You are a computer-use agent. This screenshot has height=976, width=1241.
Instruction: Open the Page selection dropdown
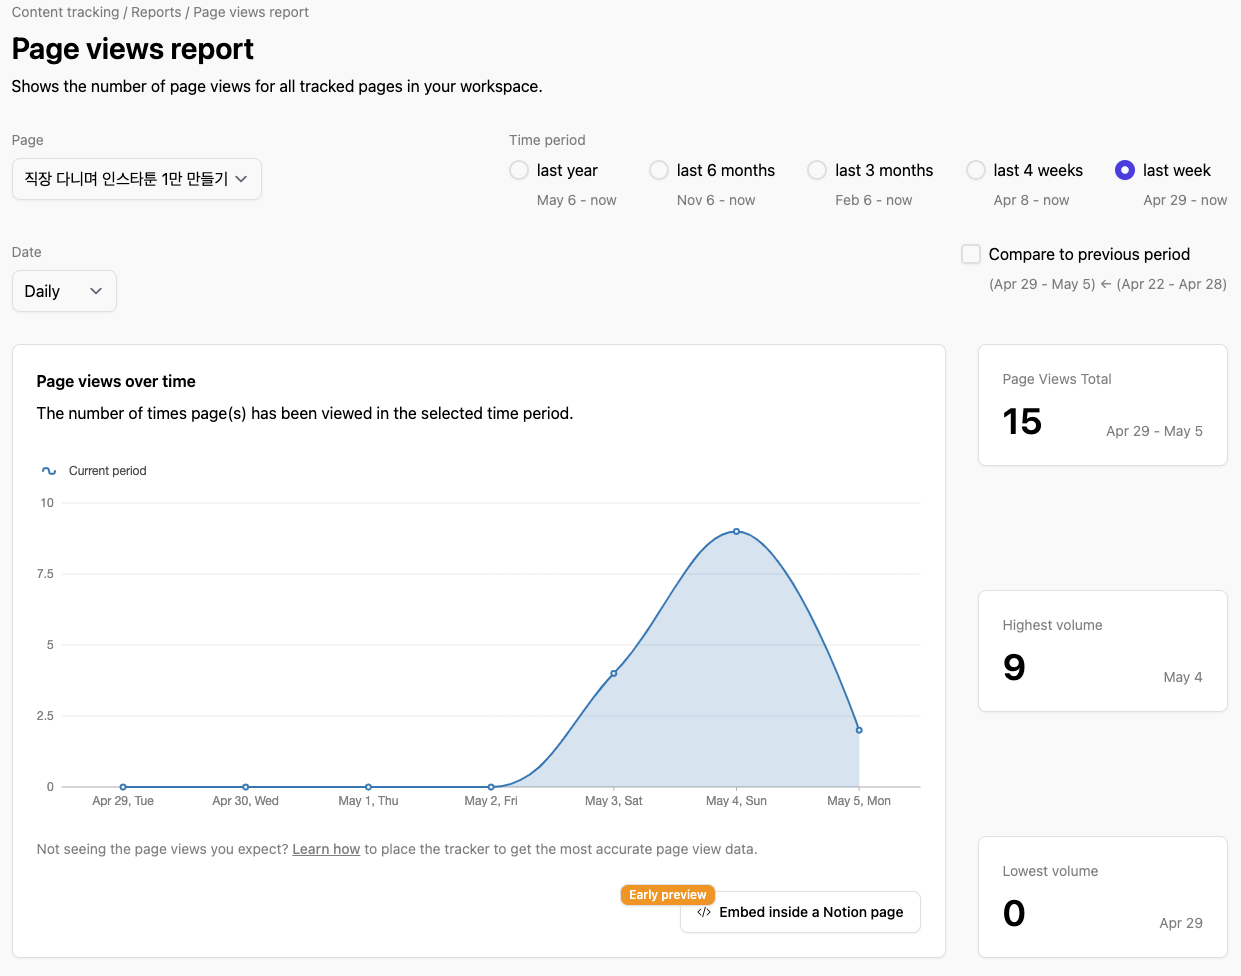point(136,179)
